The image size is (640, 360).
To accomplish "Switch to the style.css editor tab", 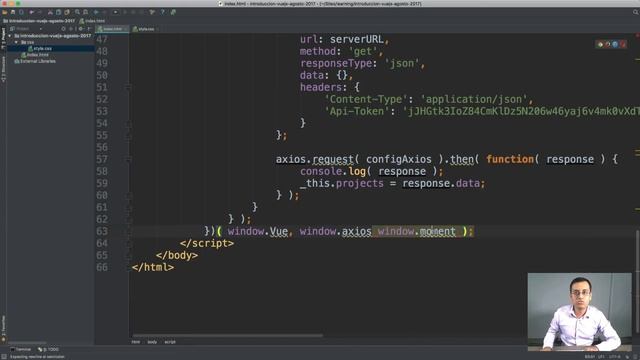I will [145, 29].
